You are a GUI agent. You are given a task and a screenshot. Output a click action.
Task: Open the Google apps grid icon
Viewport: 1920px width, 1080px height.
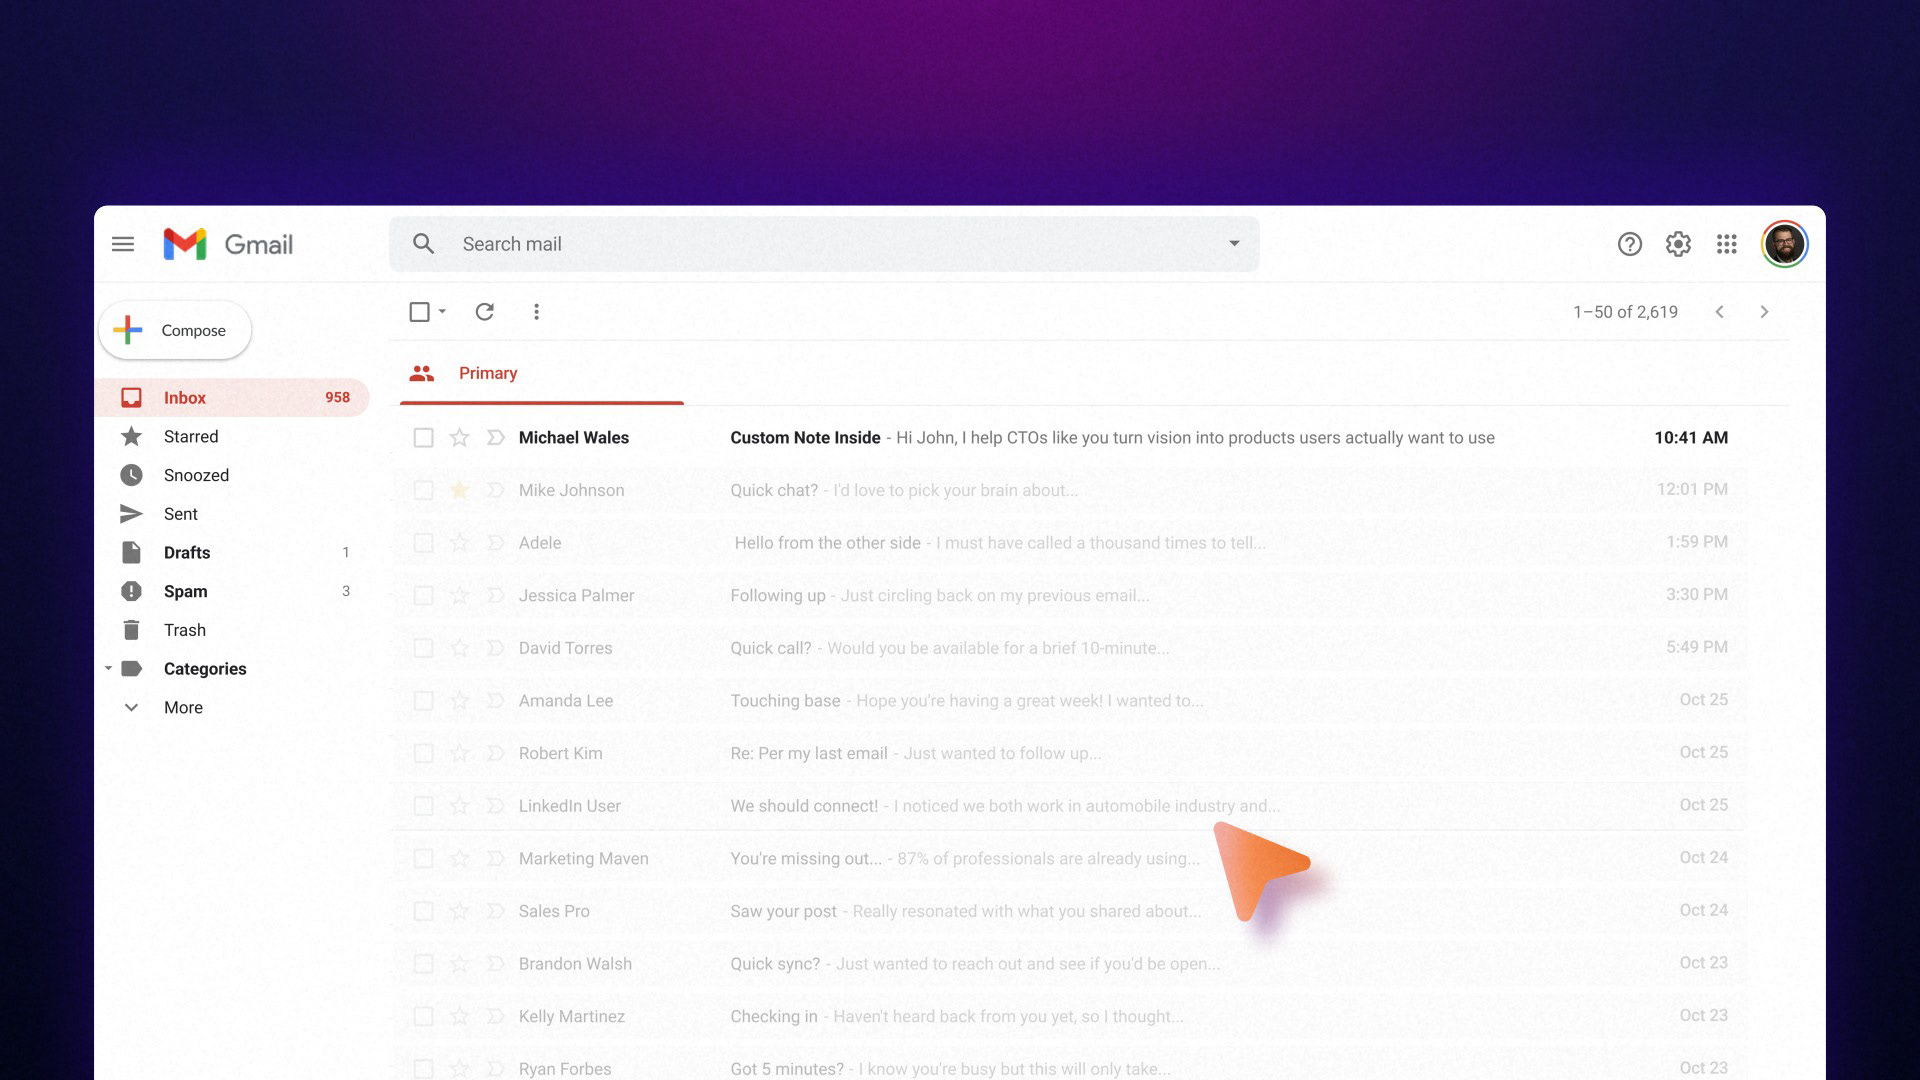pos(1727,244)
